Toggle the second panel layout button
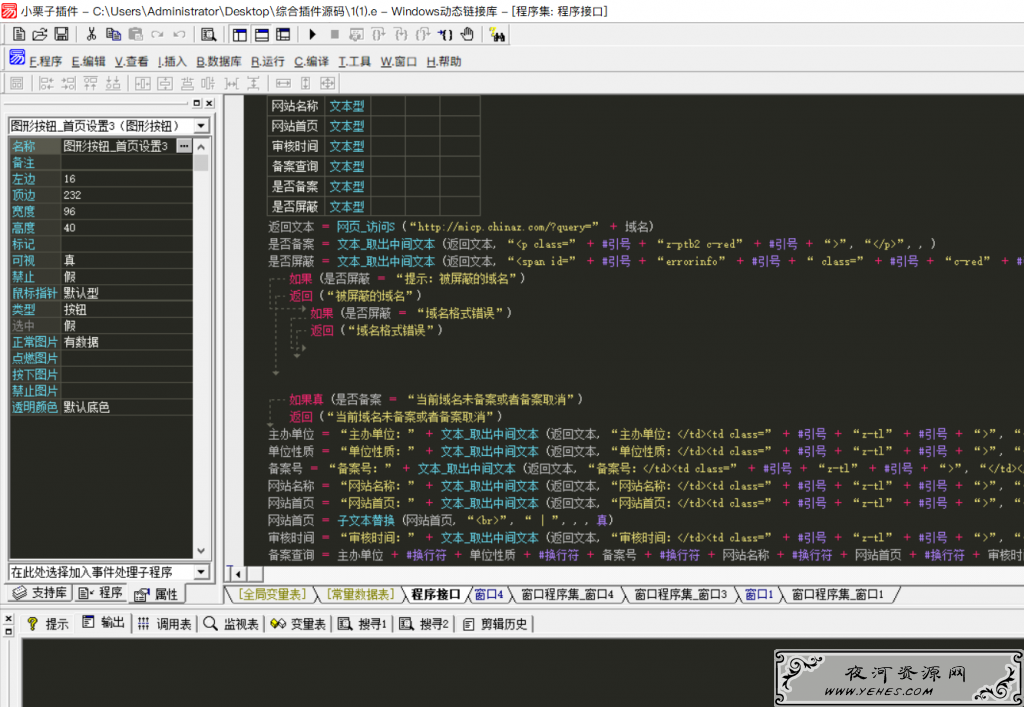The height and width of the screenshot is (707, 1024). tap(262, 34)
